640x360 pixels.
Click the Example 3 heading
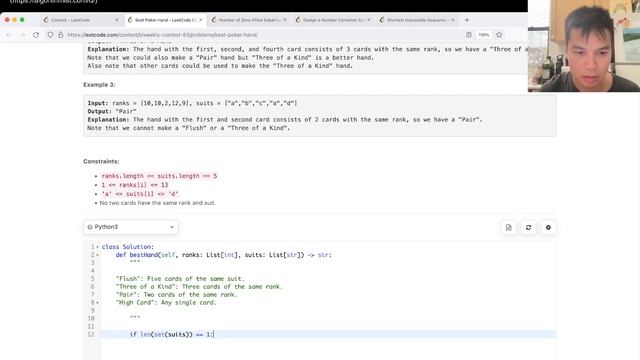(x=99, y=84)
